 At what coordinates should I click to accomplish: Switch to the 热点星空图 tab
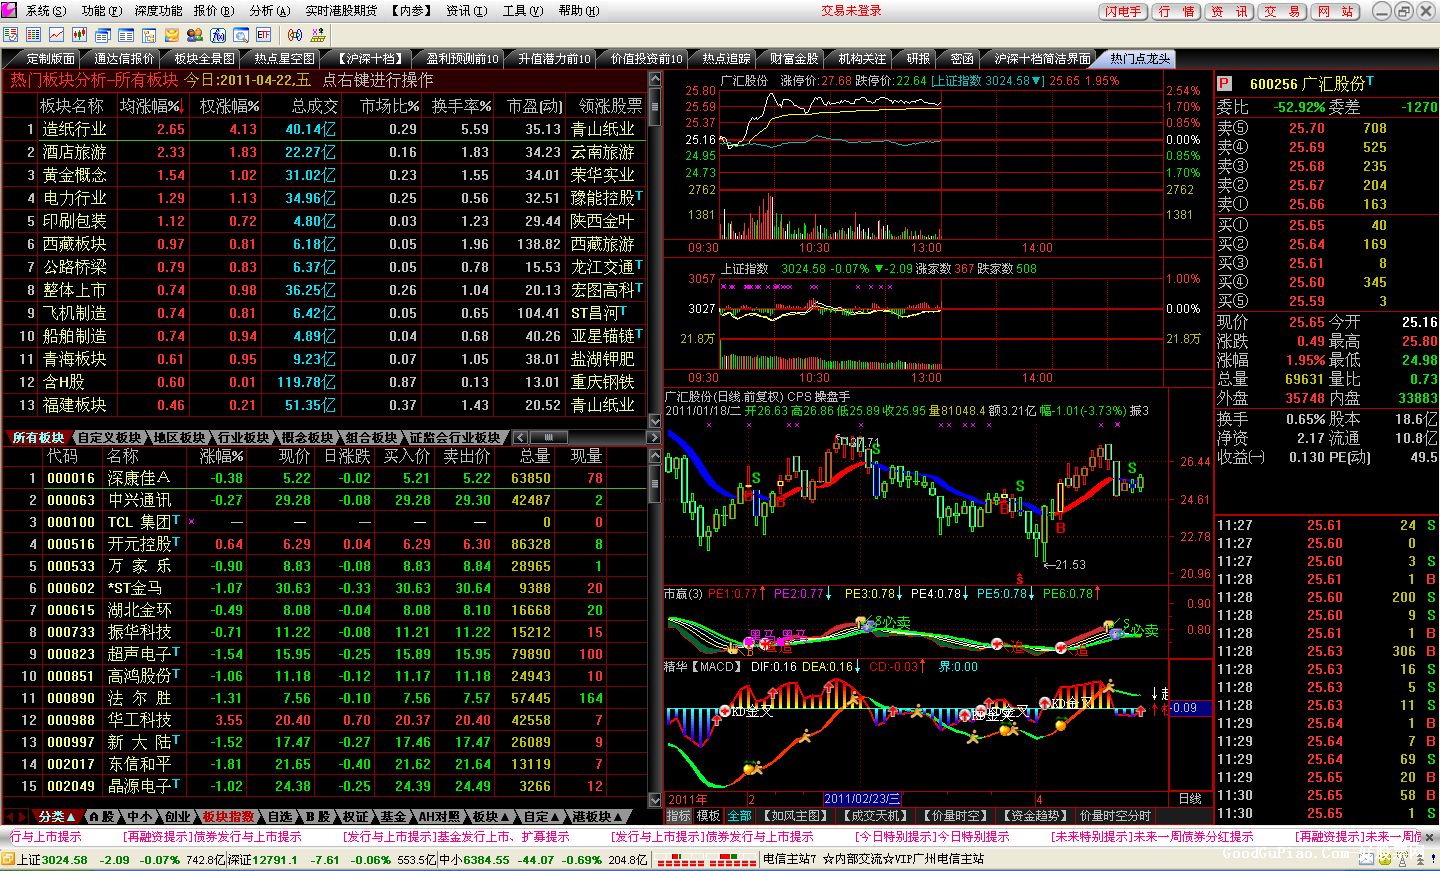click(x=283, y=59)
